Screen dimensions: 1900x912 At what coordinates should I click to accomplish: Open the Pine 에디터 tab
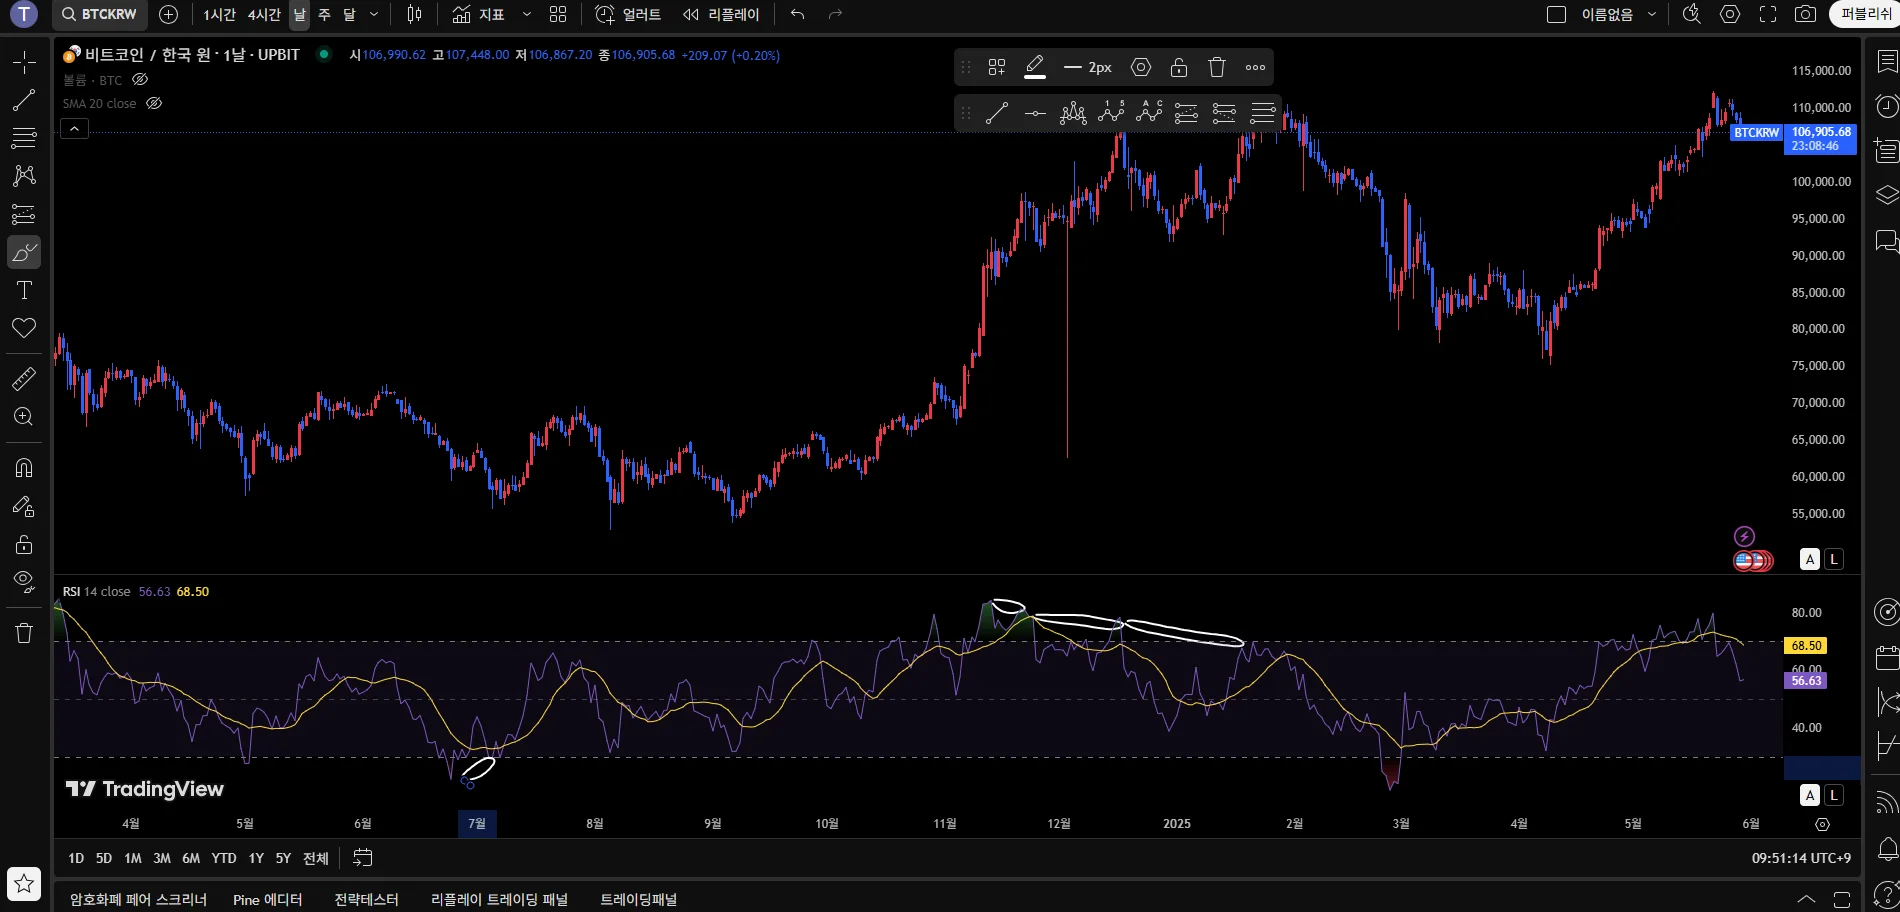[267, 899]
